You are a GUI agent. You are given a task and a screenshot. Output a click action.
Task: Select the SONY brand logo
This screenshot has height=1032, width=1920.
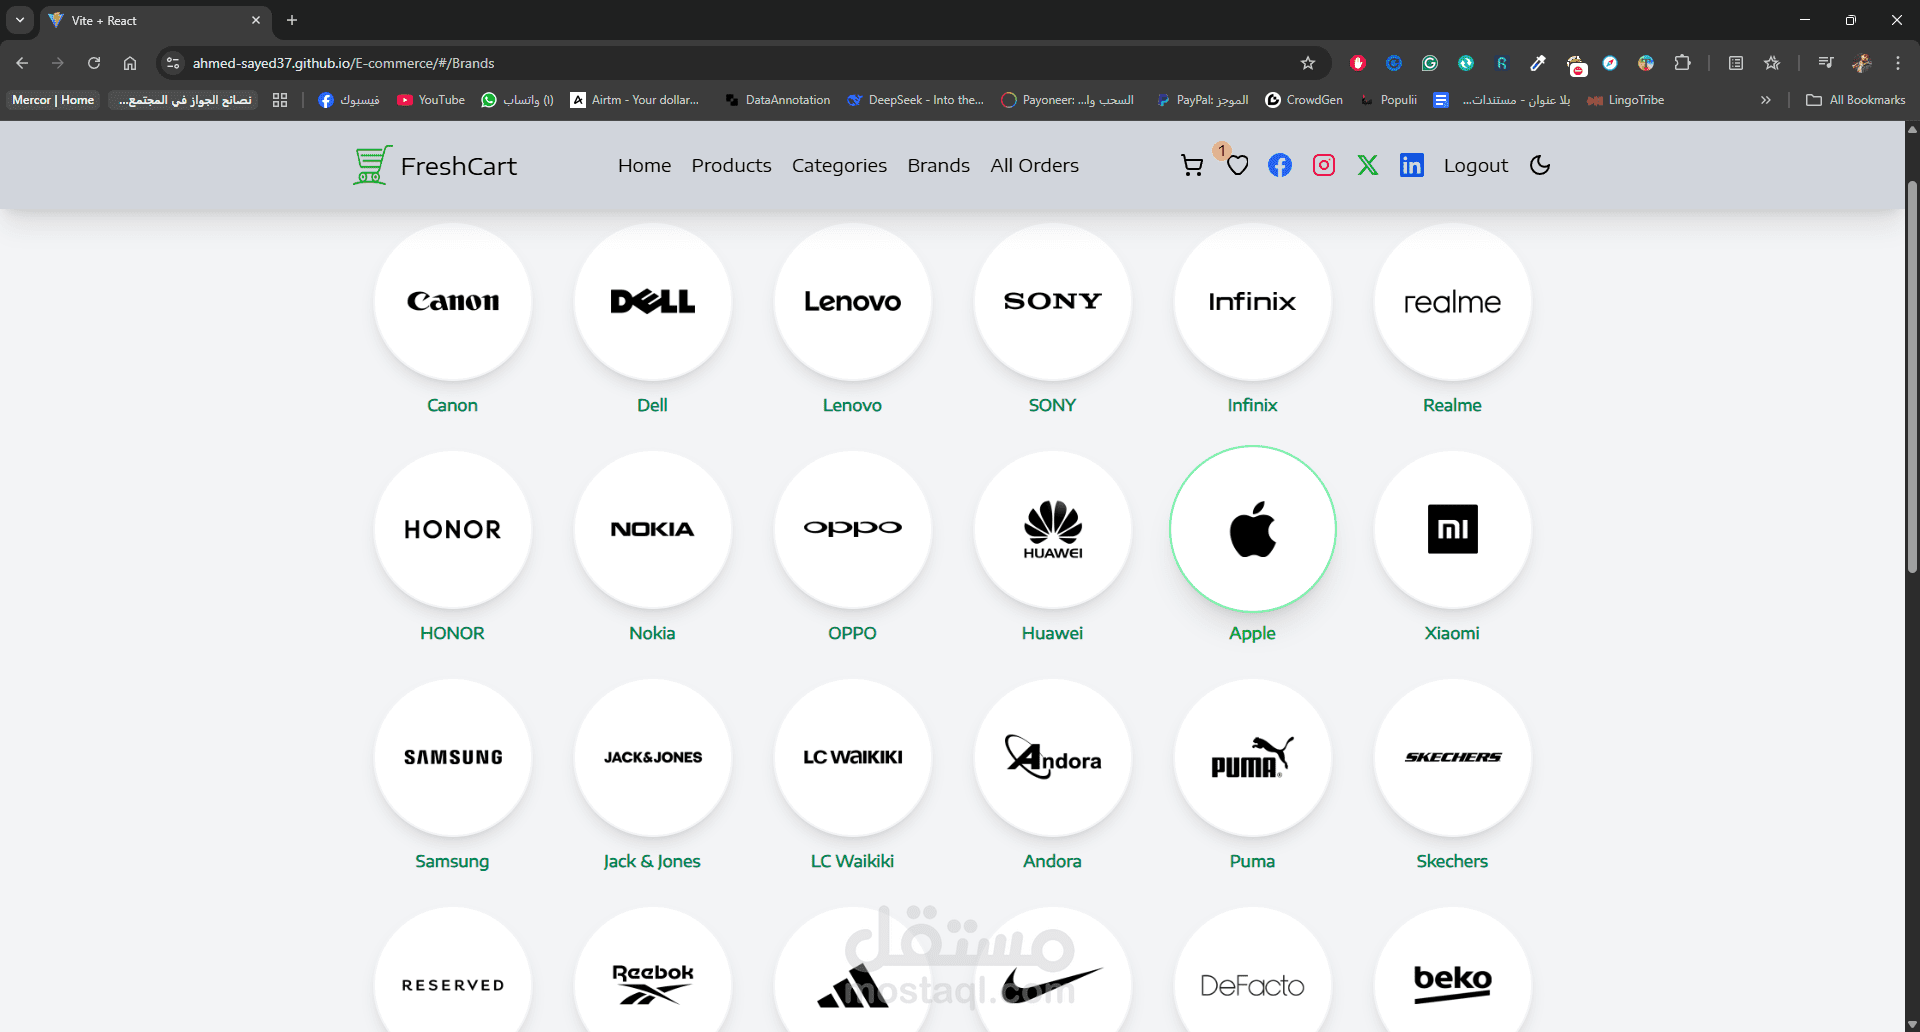(1052, 301)
